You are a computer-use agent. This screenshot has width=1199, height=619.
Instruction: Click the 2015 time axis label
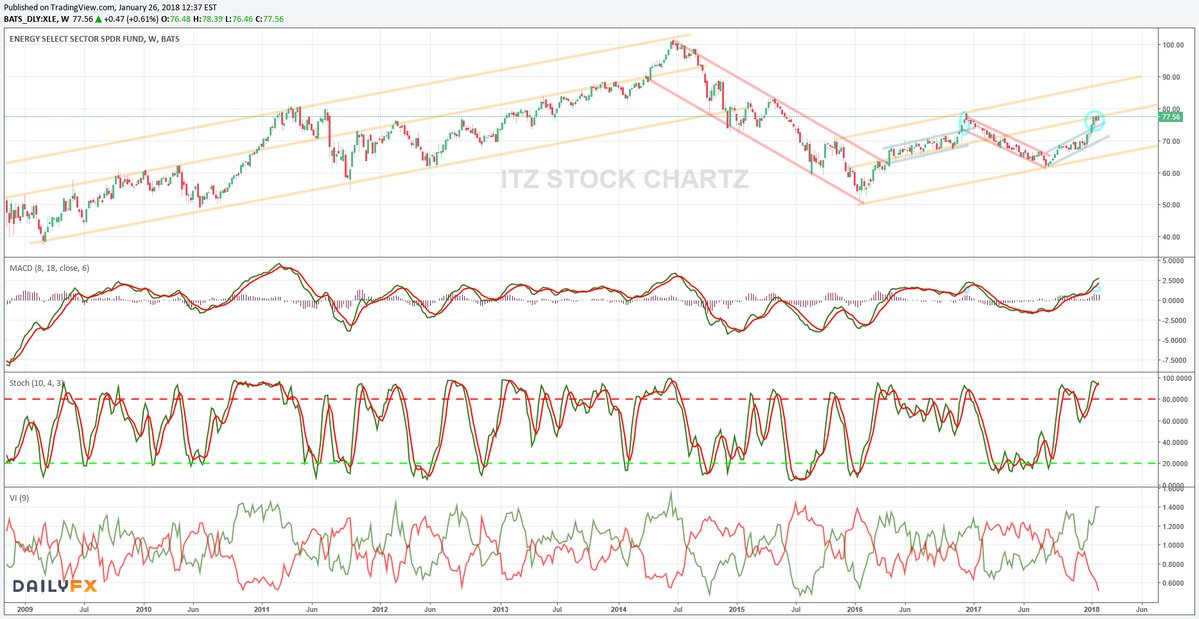[736, 611]
